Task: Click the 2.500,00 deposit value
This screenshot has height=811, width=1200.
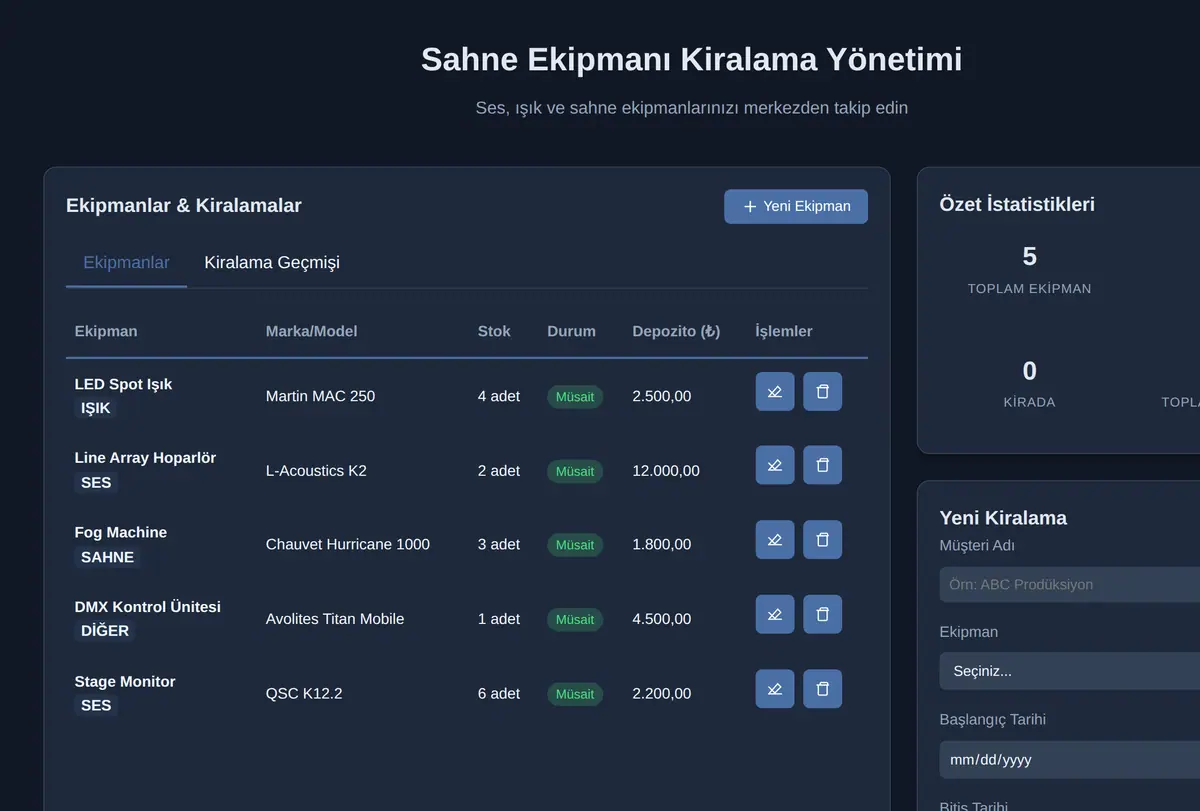Action: click(x=662, y=396)
